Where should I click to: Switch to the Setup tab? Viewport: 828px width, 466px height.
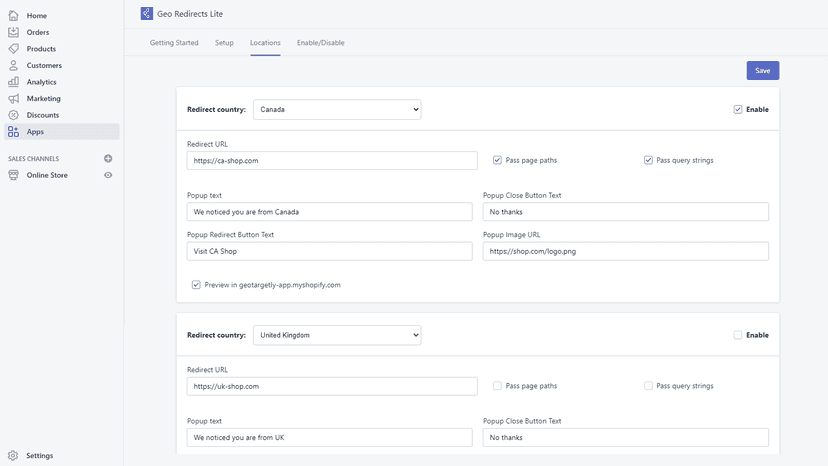coord(224,43)
